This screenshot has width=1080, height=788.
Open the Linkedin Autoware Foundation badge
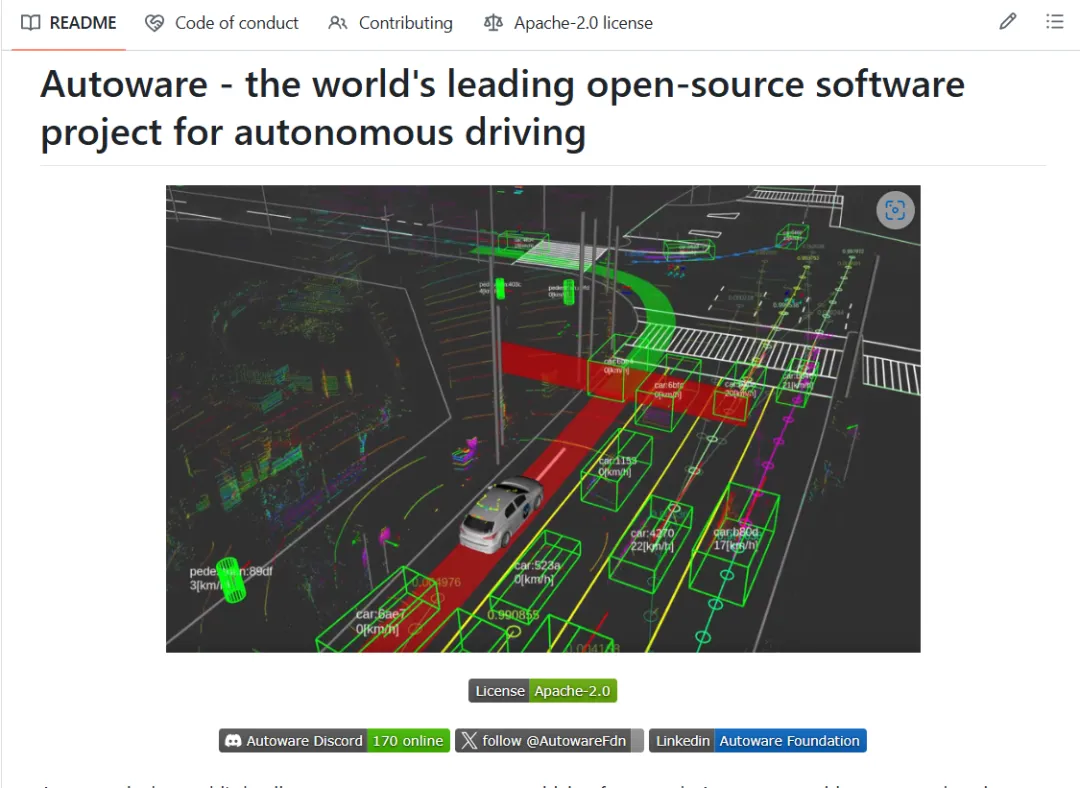click(x=758, y=740)
